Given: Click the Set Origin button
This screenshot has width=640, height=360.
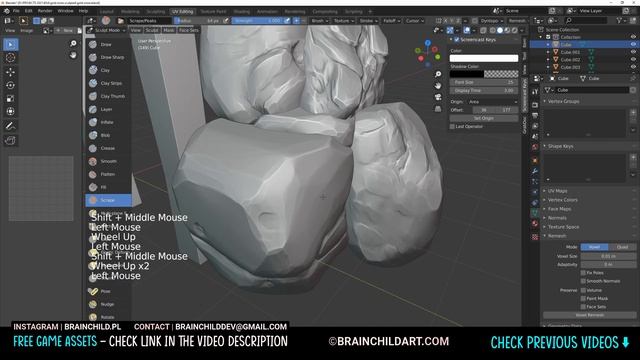Looking at the screenshot, I should (484, 118).
